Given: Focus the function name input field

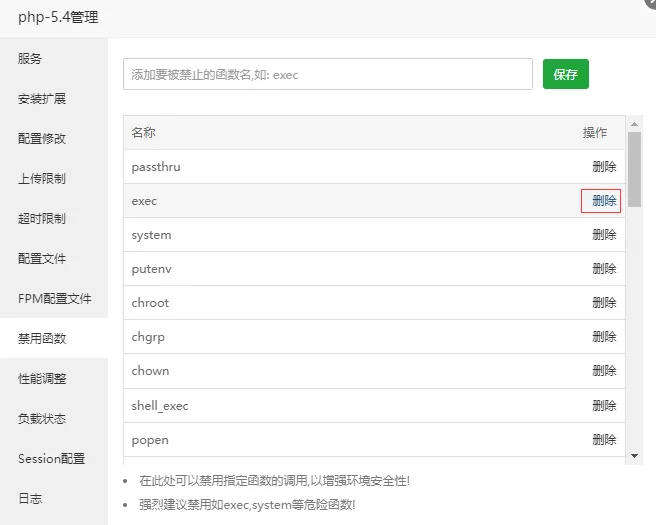Looking at the screenshot, I should tap(328, 74).
